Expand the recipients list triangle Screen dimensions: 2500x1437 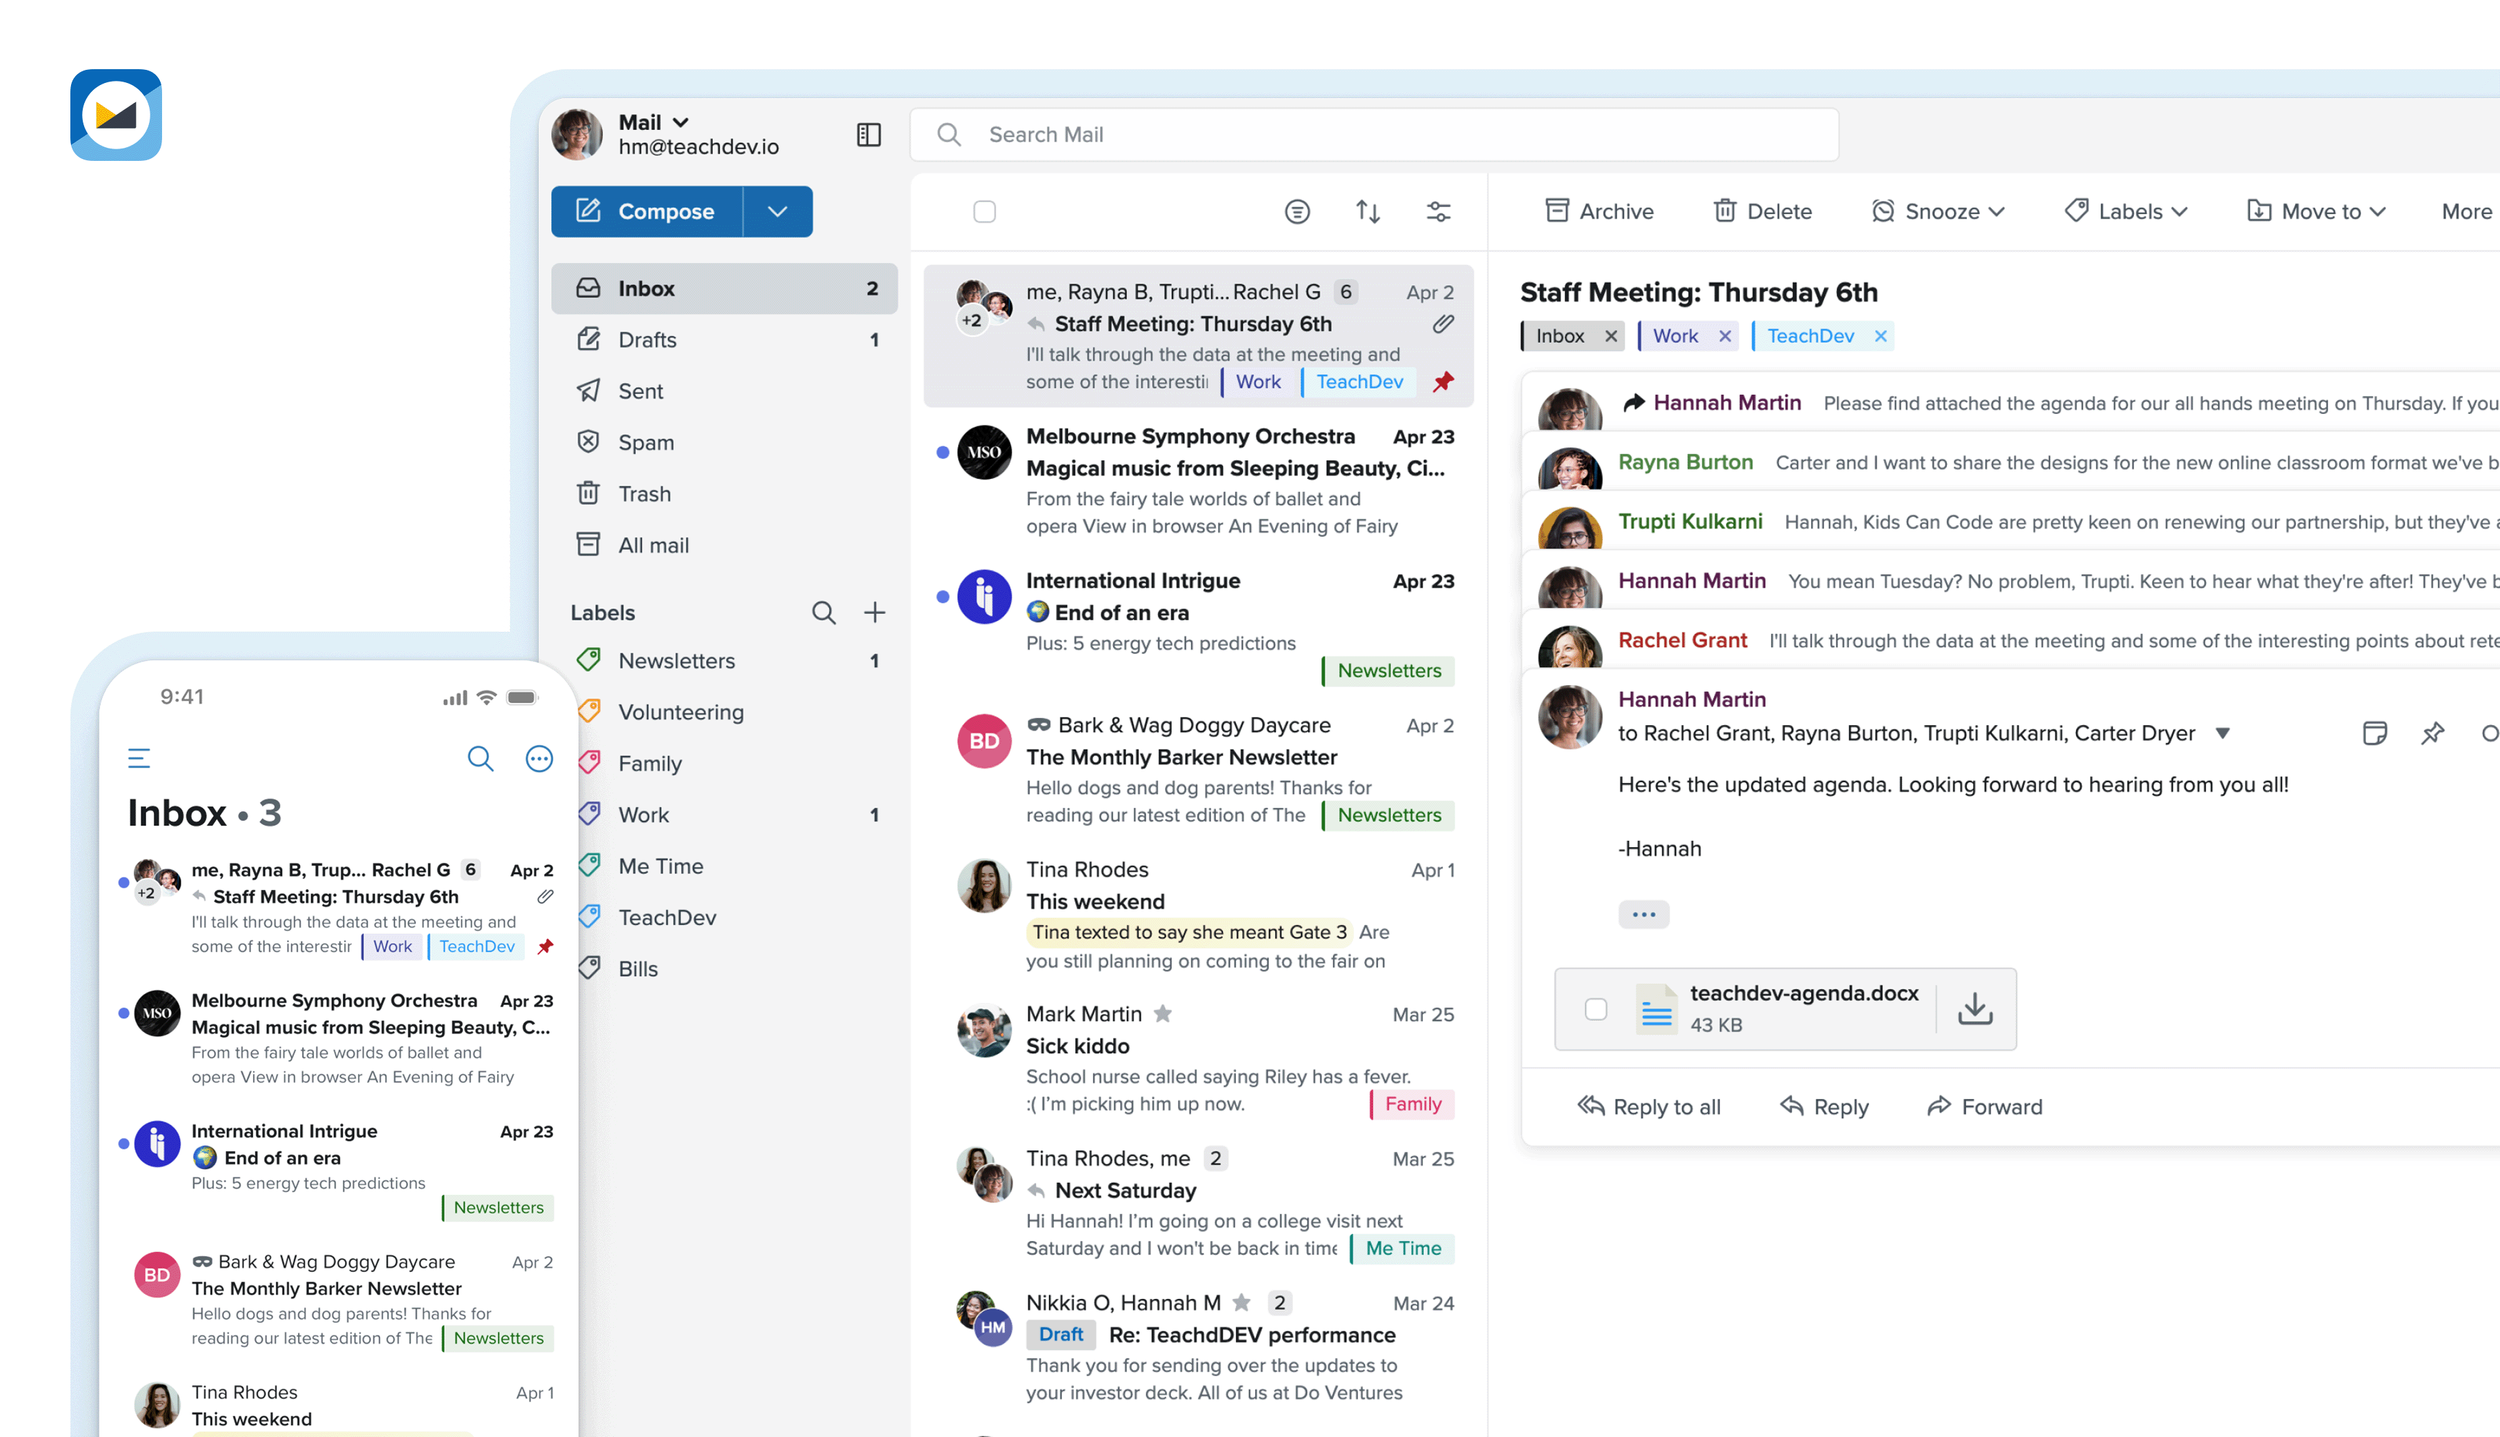2222,733
